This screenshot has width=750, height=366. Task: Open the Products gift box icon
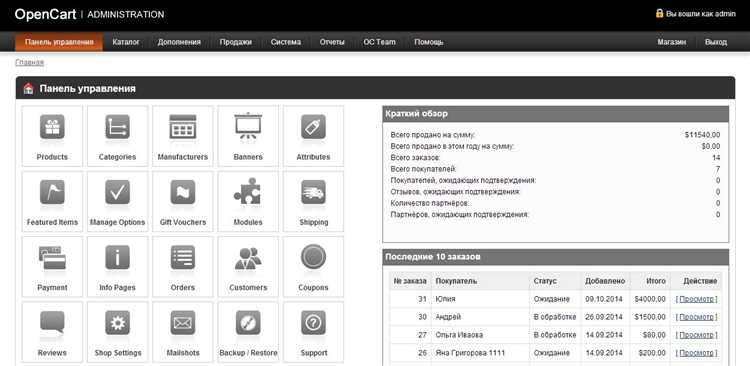tap(52, 128)
